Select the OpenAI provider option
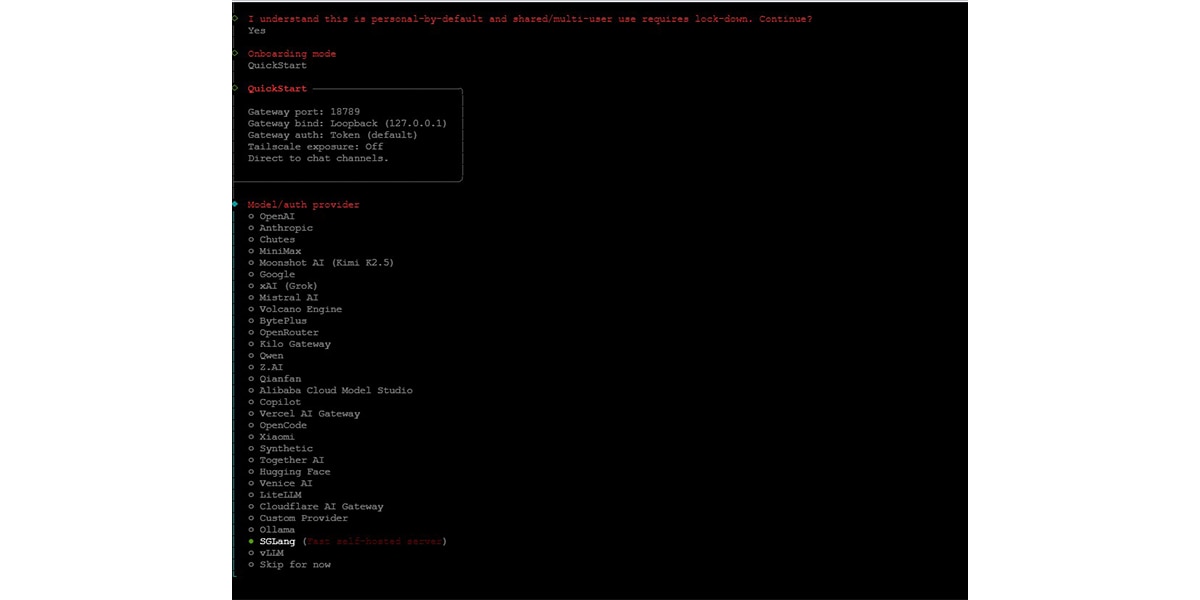The width and height of the screenshot is (1200, 600). (274, 216)
